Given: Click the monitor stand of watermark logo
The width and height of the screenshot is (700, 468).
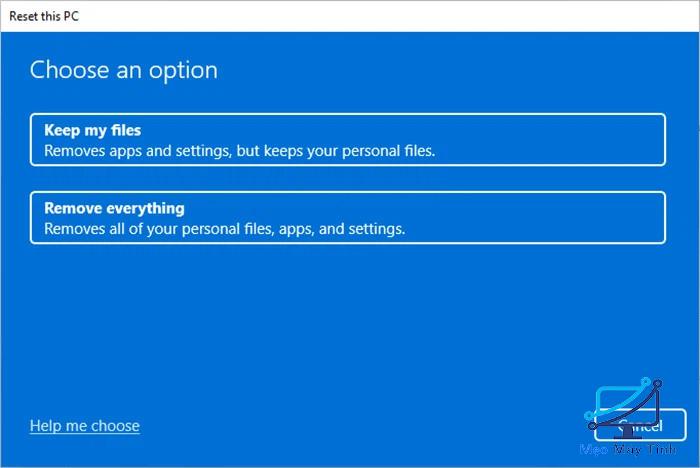Looking at the screenshot, I should 628,433.
